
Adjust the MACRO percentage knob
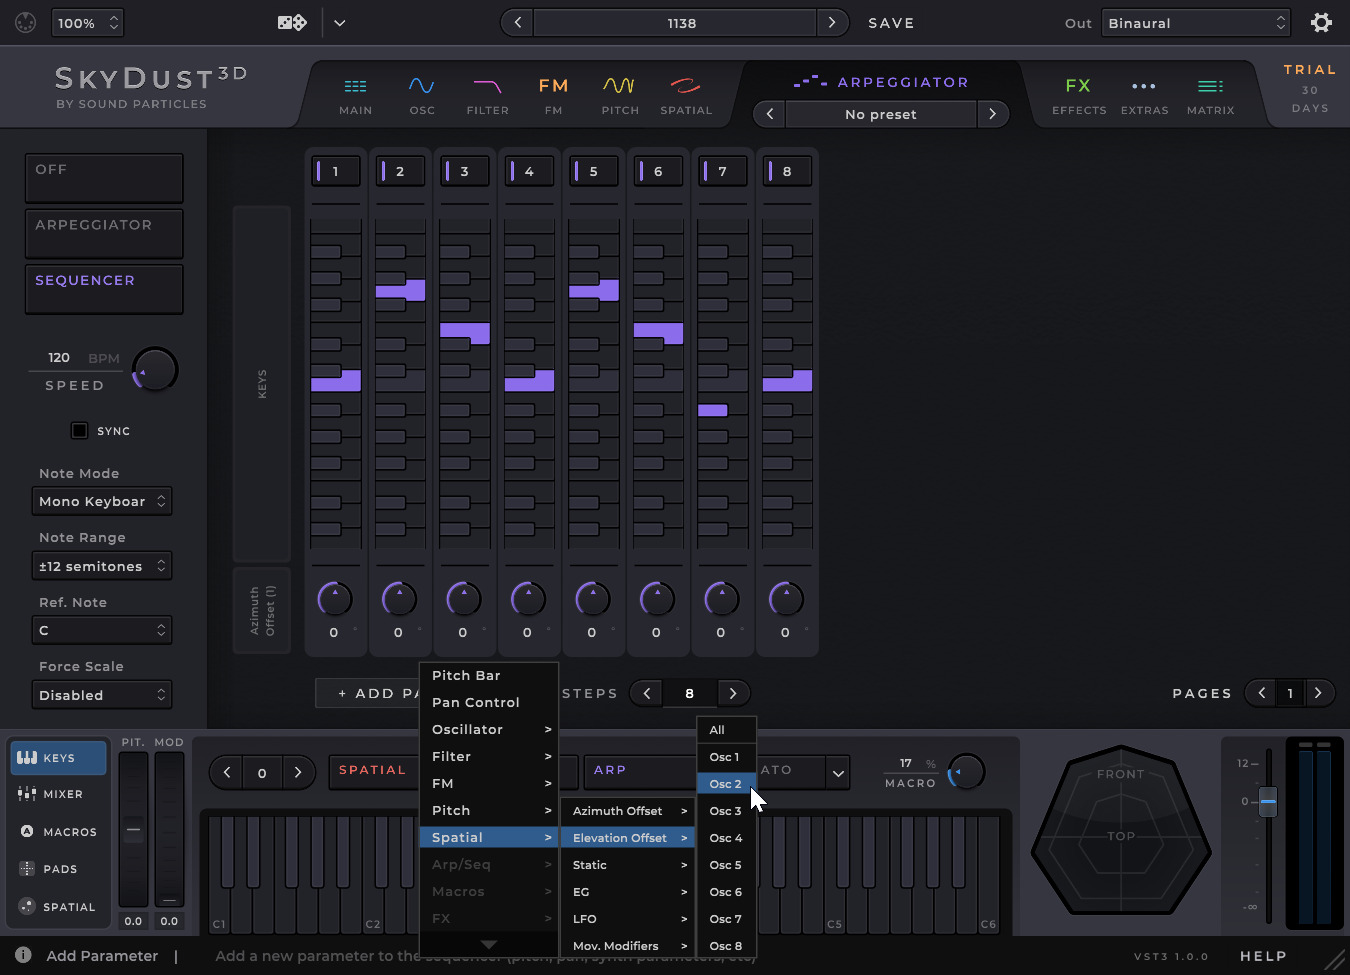(966, 772)
